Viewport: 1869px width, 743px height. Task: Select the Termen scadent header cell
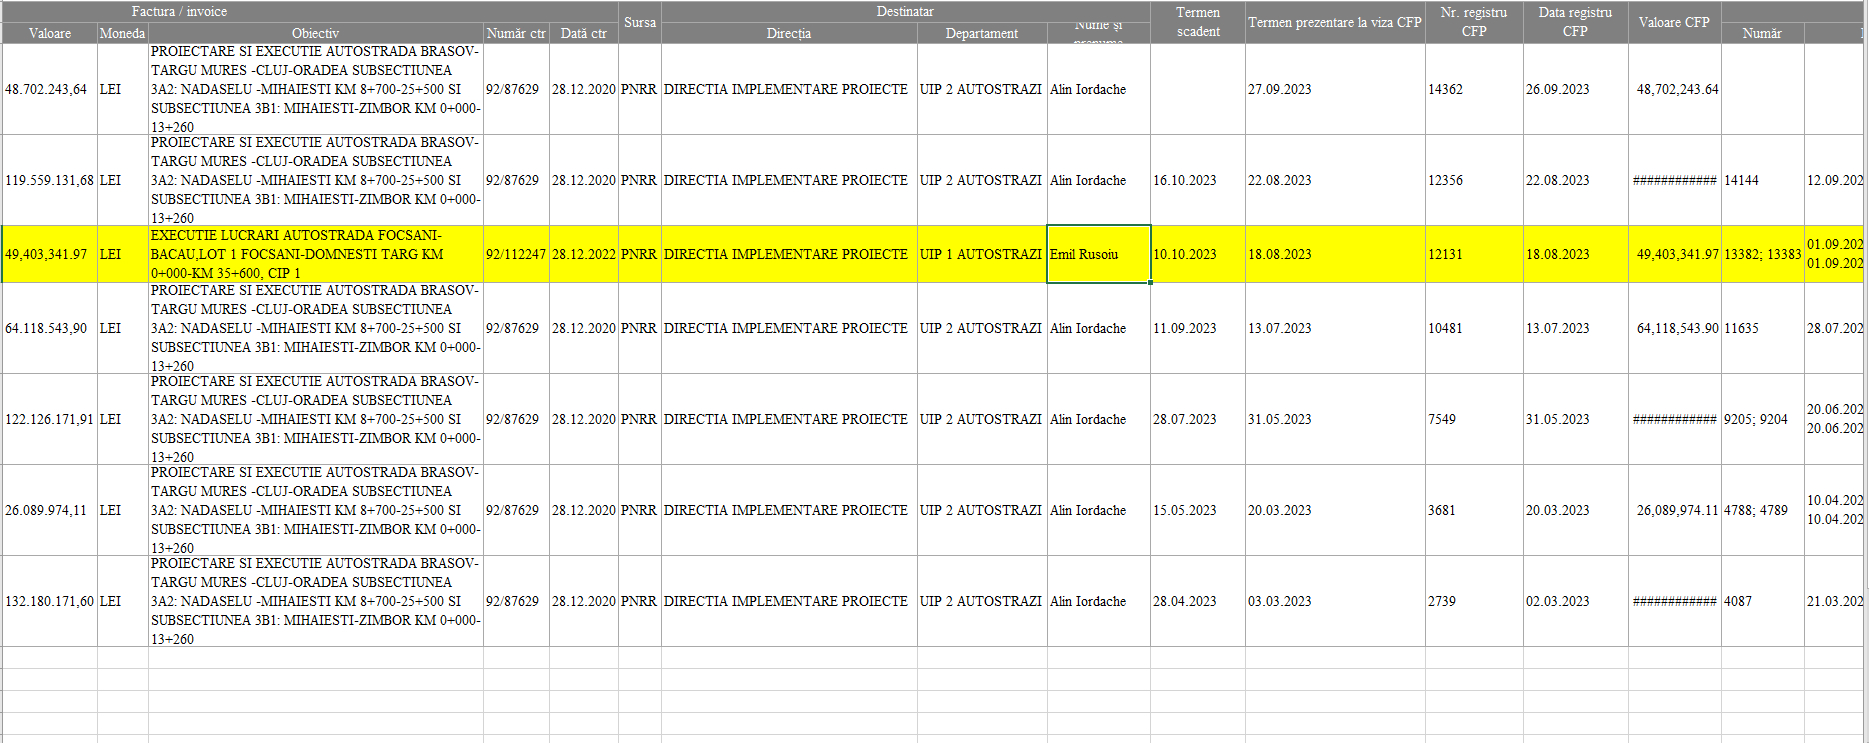[x=1197, y=22]
